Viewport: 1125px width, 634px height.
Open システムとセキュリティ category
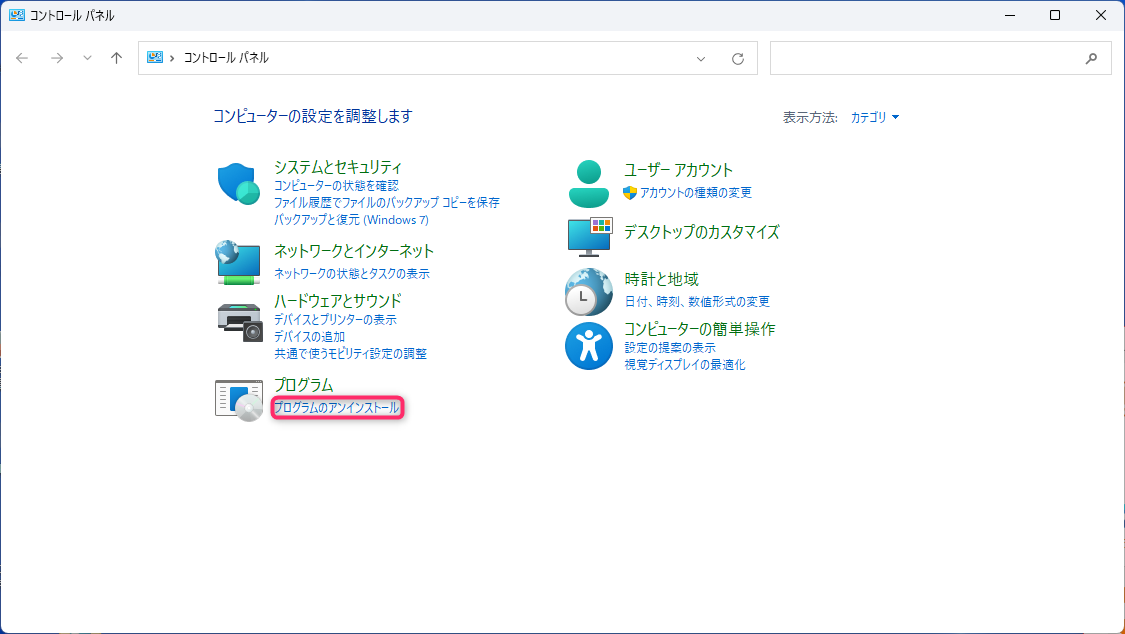pyautogui.click(x=338, y=167)
